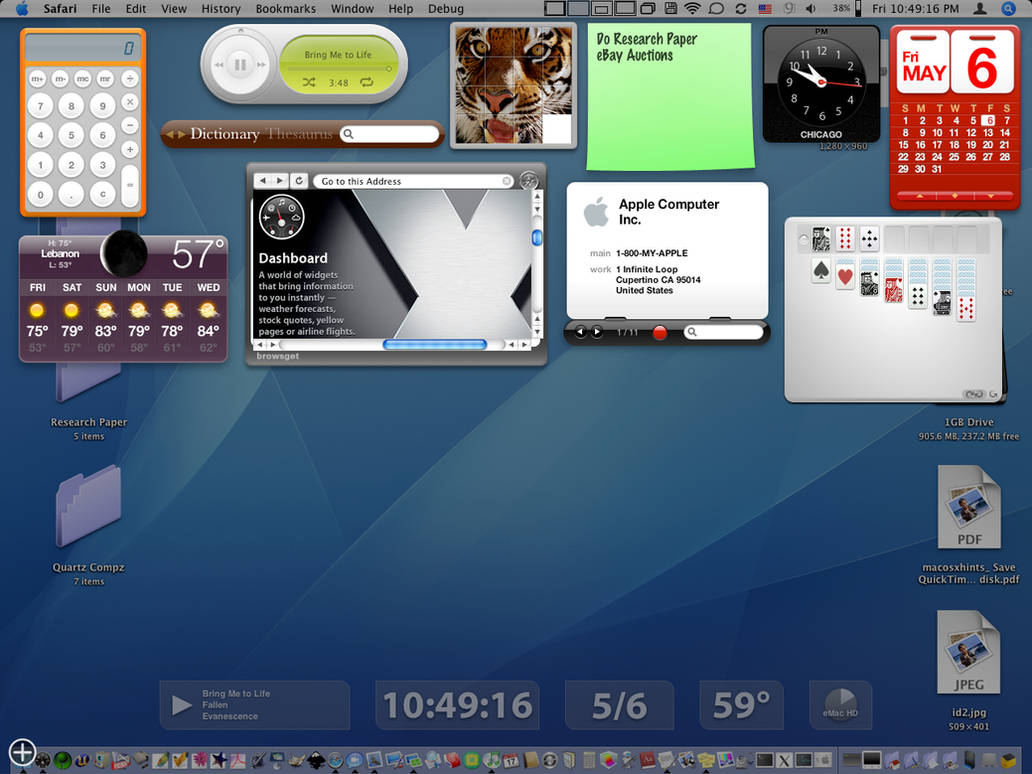Click the eMac HD disk usage pie
The height and width of the screenshot is (774, 1032).
tap(840, 705)
